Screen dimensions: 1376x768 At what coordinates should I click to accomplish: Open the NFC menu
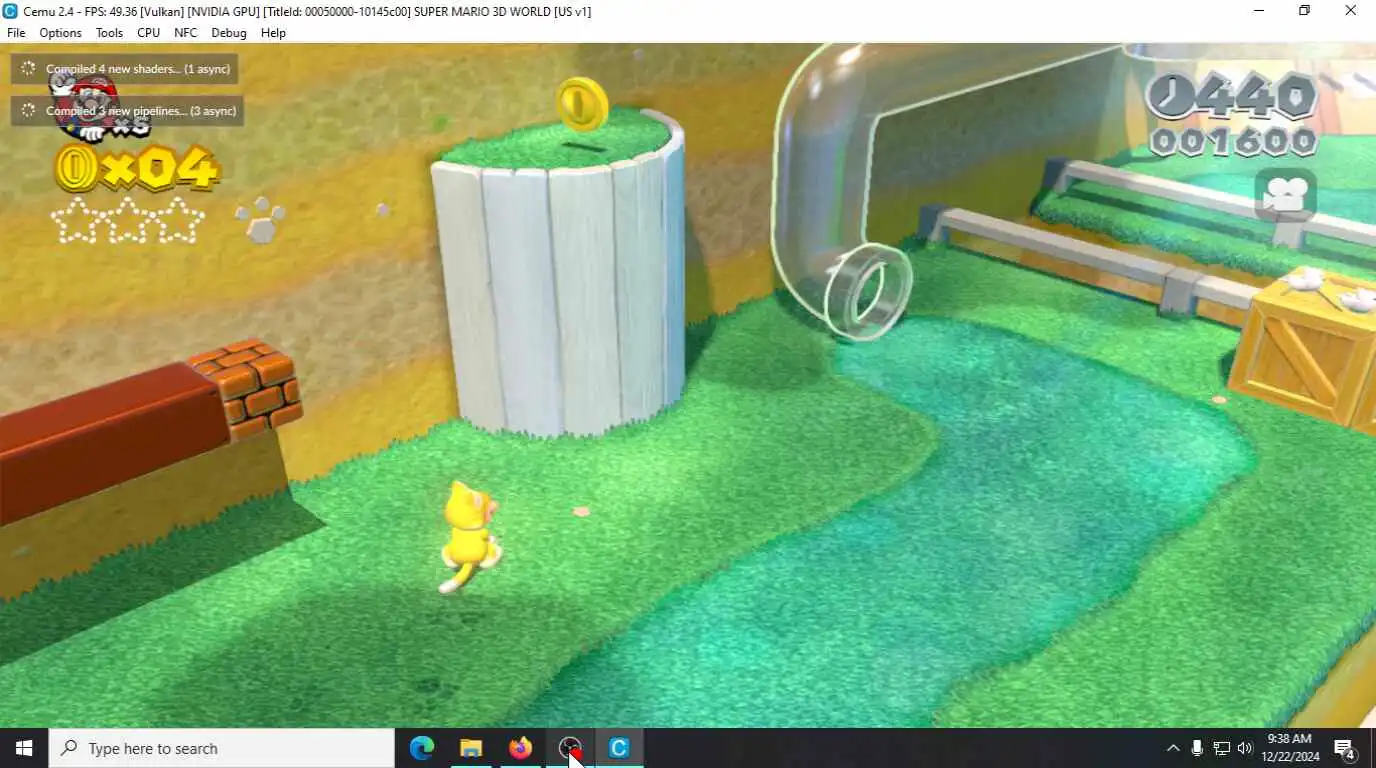tap(185, 33)
